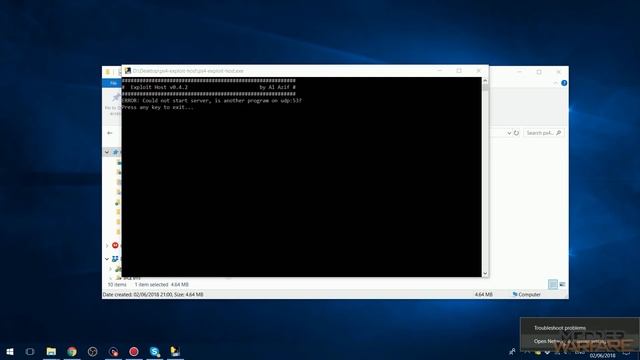640x360 pixels.
Task: Click the 'Search ps4...' box in Explorer
Action: pos(543,133)
